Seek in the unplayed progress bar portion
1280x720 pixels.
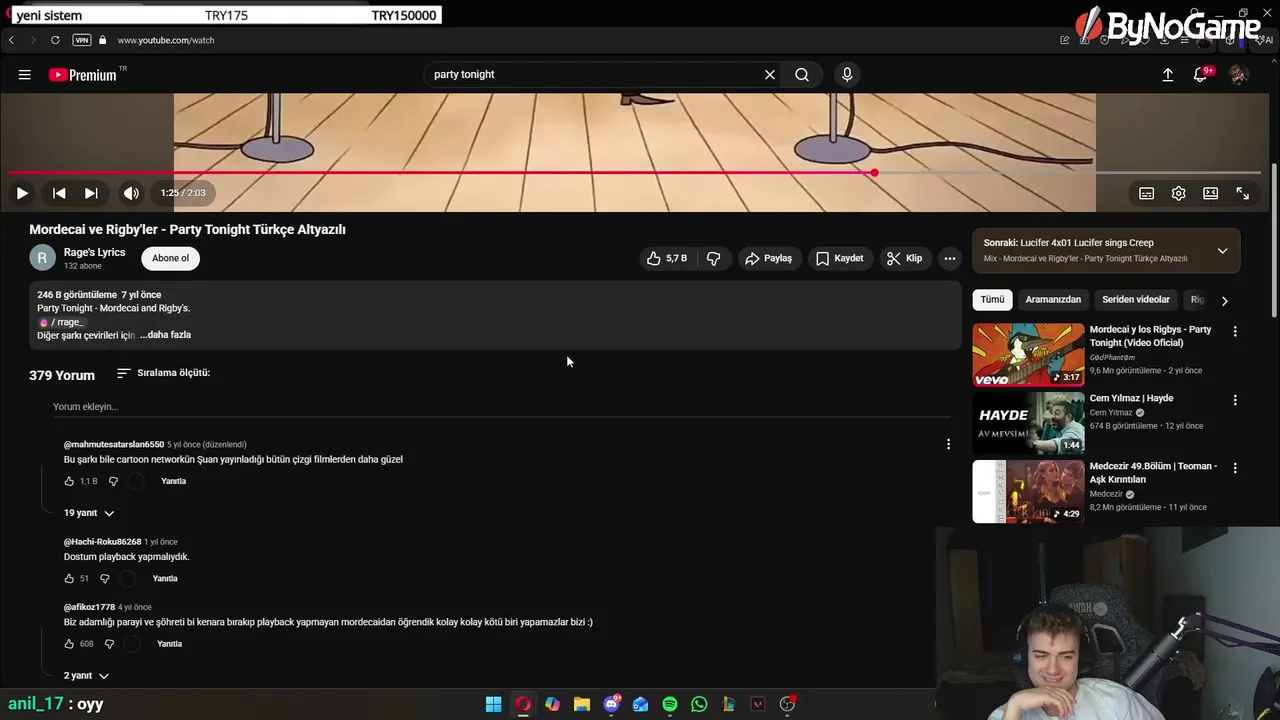1070,173
